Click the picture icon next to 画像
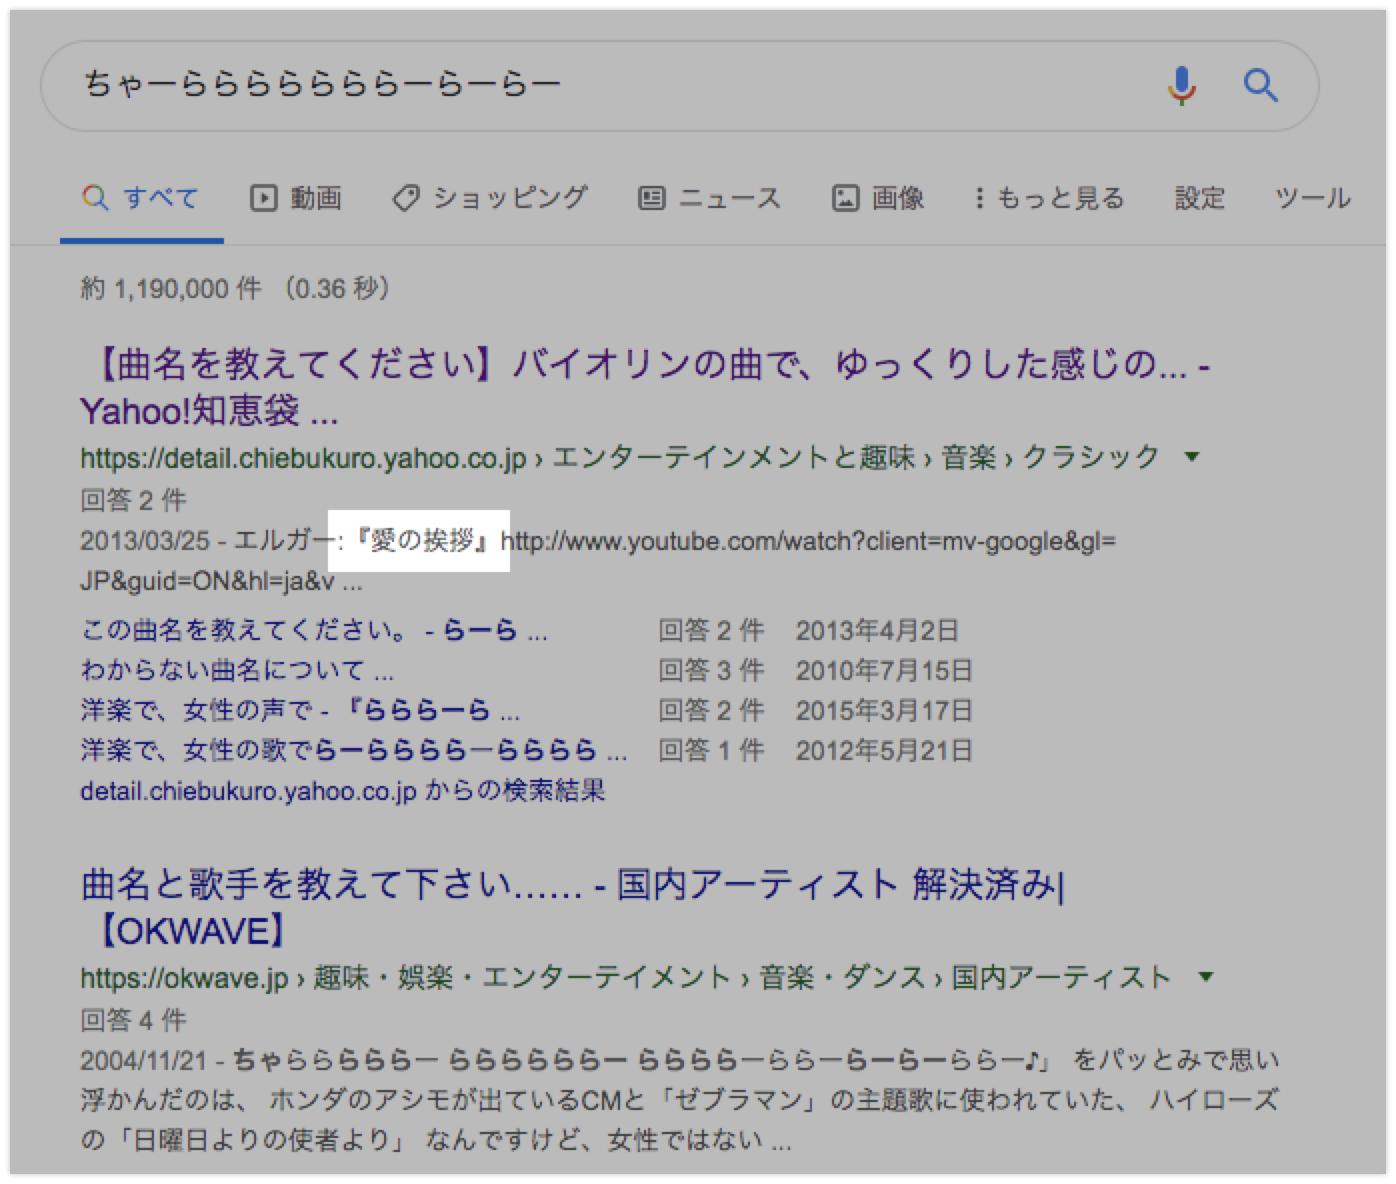The image size is (1396, 1184). [x=845, y=197]
